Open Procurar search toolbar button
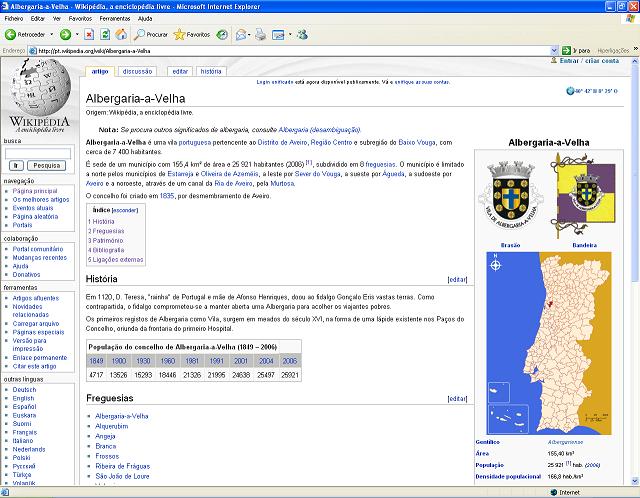Screen dimensions: 640x498 tap(151, 35)
